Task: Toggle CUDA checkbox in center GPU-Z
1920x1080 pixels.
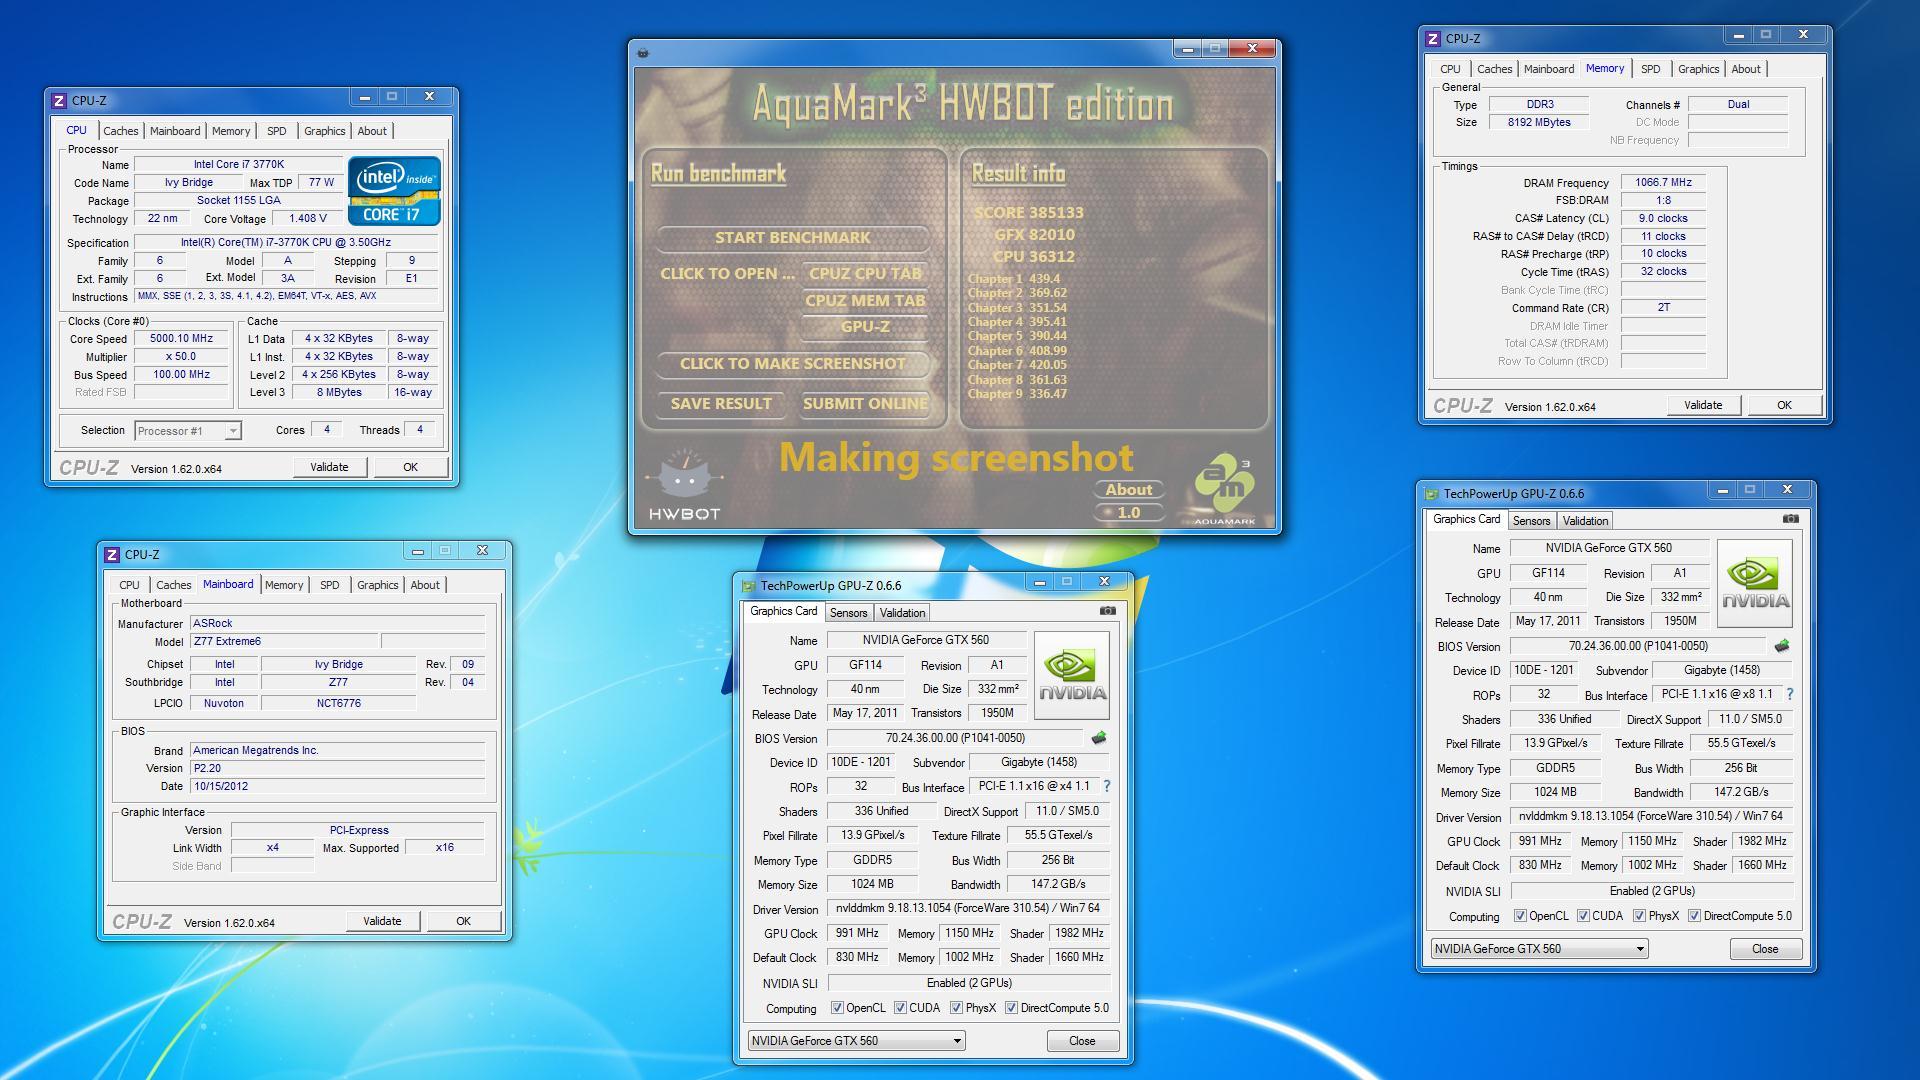Action: [900, 1008]
